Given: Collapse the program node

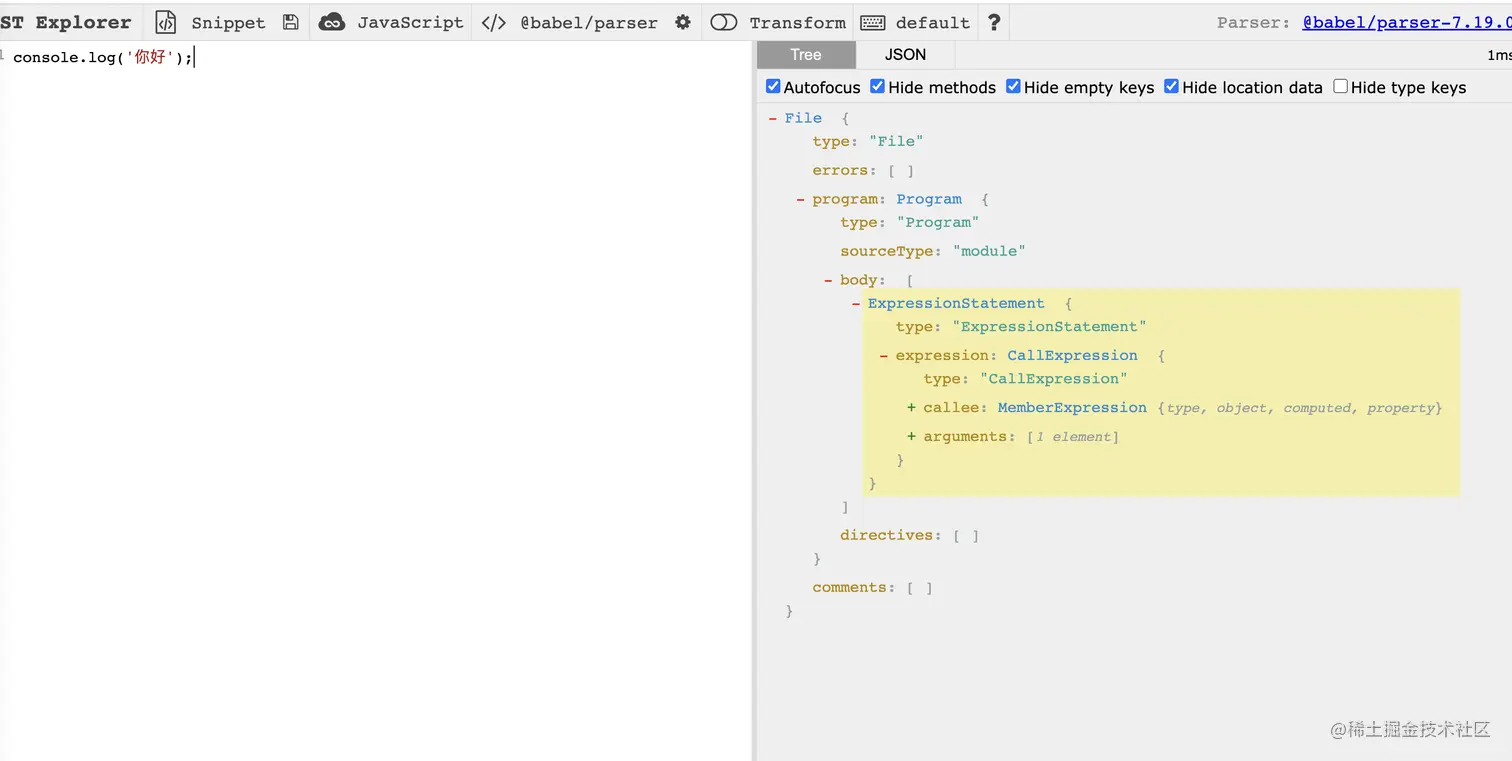Looking at the screenshot, I should point(801,199).
